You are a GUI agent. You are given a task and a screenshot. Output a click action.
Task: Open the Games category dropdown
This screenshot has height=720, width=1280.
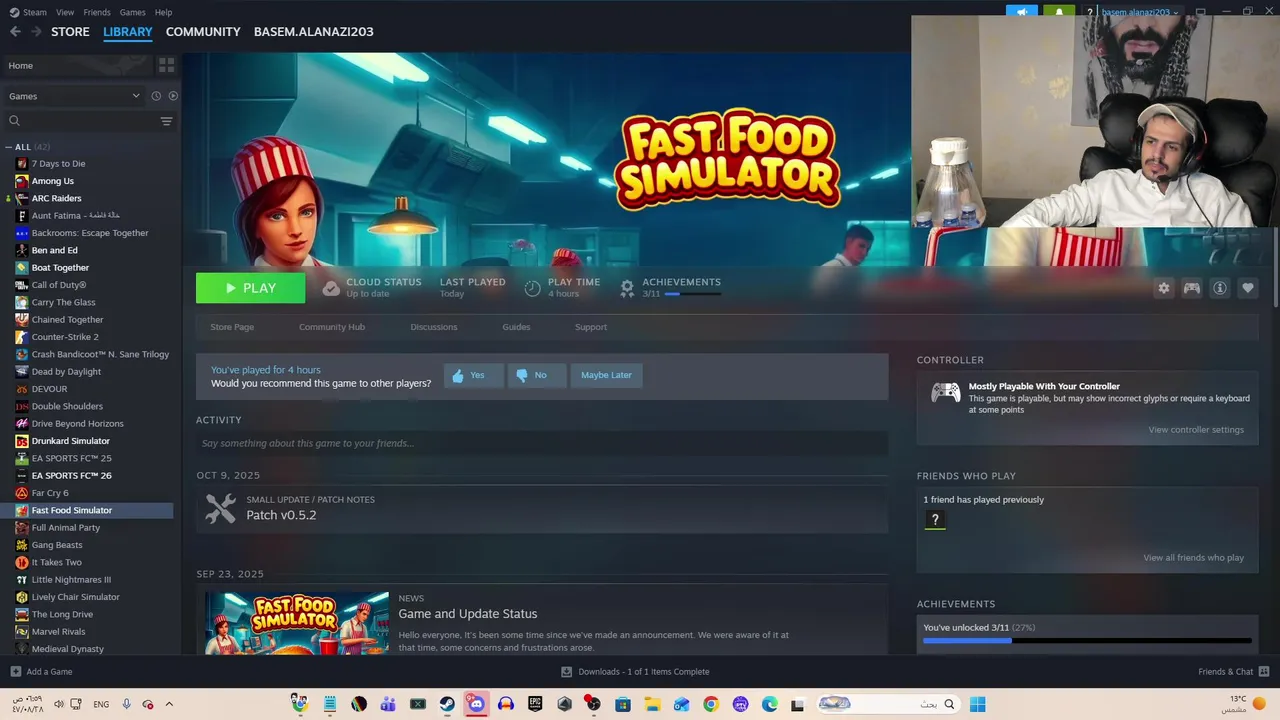pos(74,96)
